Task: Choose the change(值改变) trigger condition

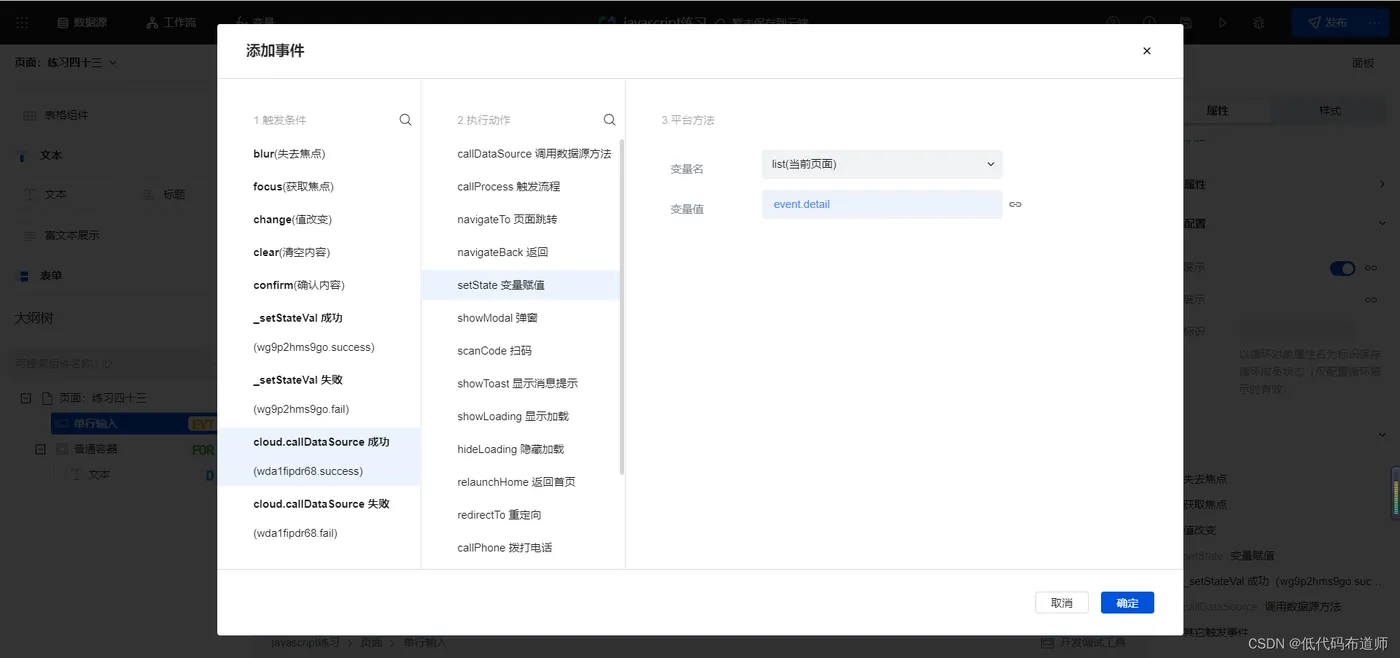Action: [292, 219]
